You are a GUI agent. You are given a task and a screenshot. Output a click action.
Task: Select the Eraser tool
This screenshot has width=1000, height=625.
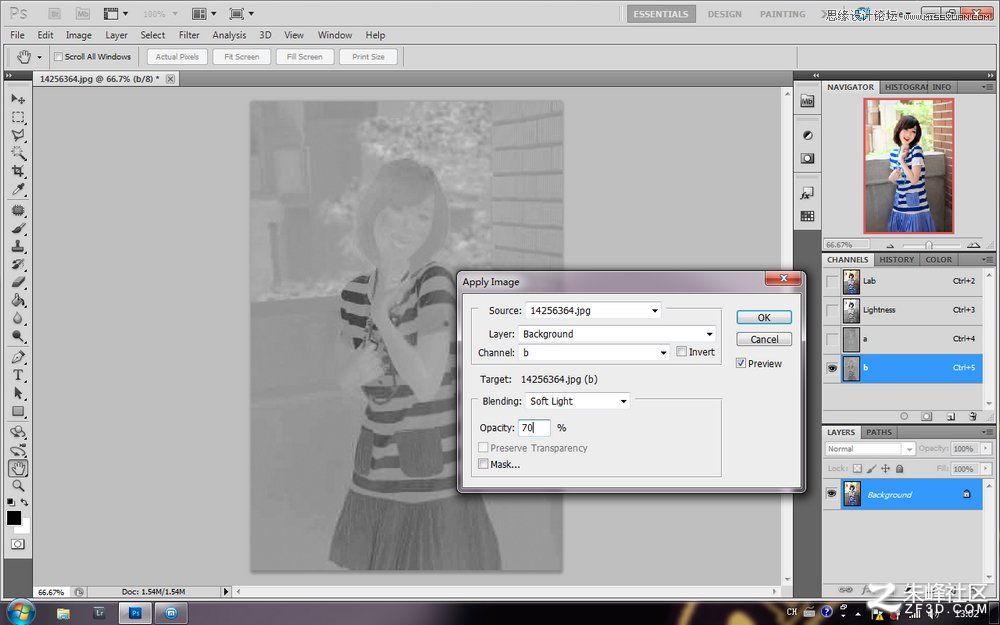[18, 282]
